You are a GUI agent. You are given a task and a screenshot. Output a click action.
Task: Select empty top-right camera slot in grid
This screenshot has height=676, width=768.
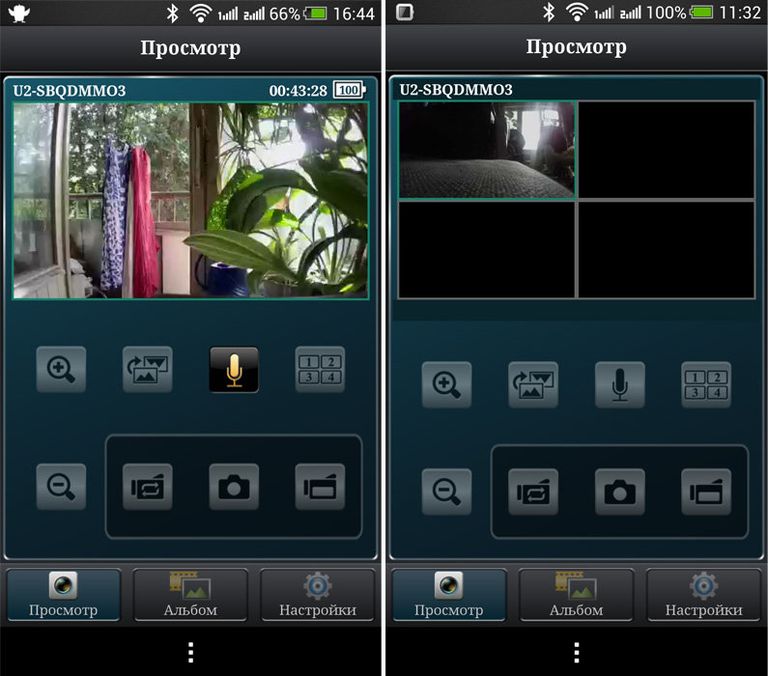[666, 149]
